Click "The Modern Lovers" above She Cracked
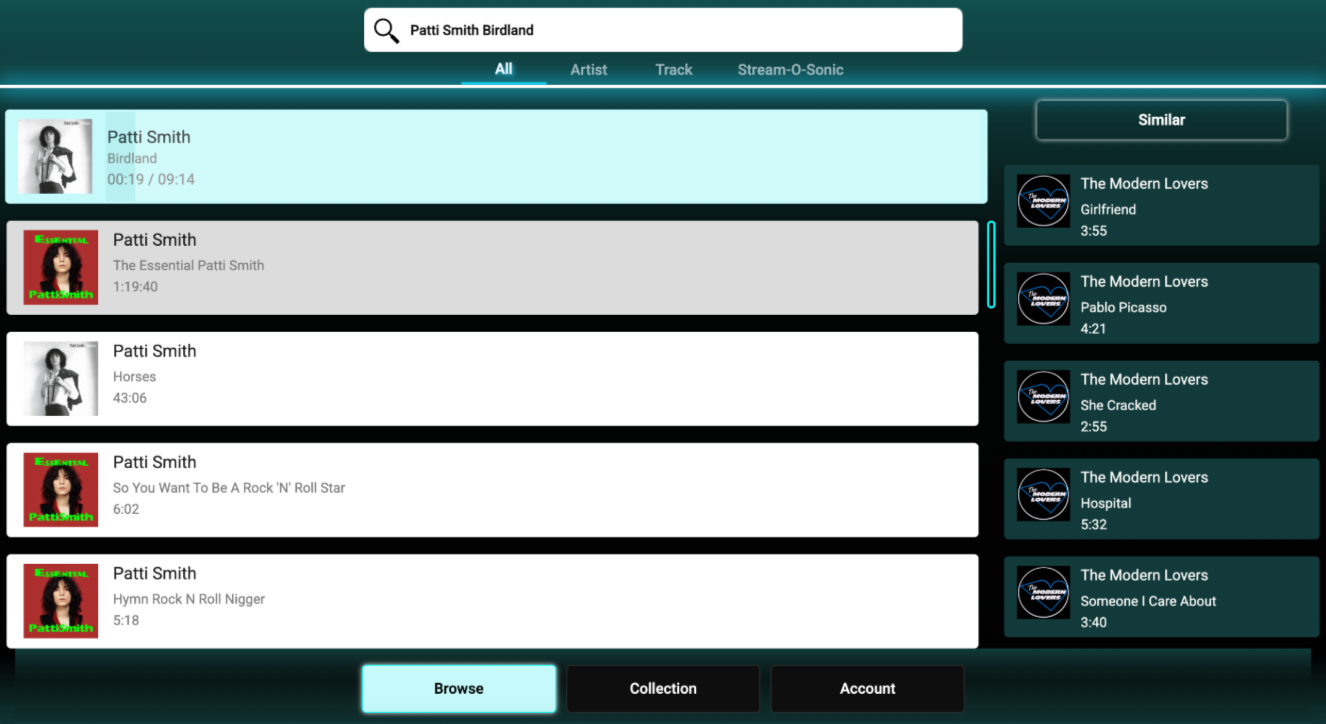 (x=1144, y=380)
